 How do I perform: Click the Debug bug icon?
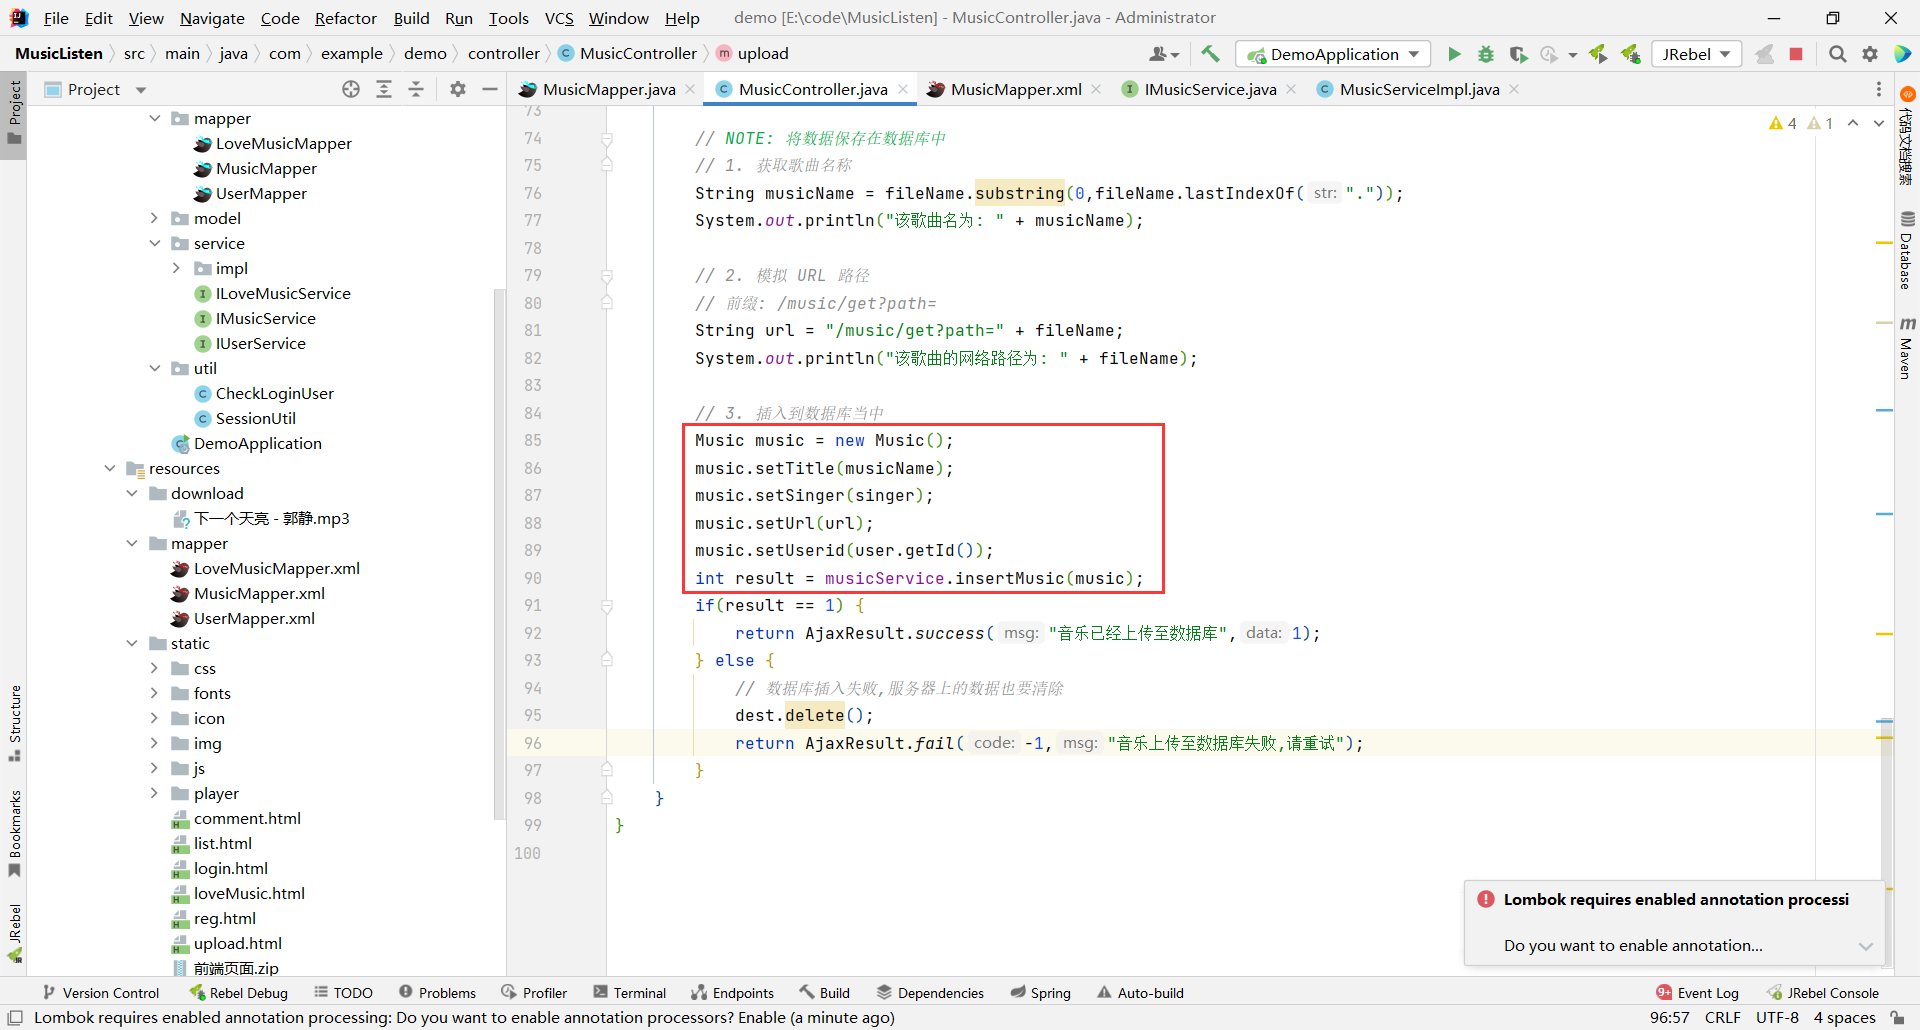coord(1486,54)
